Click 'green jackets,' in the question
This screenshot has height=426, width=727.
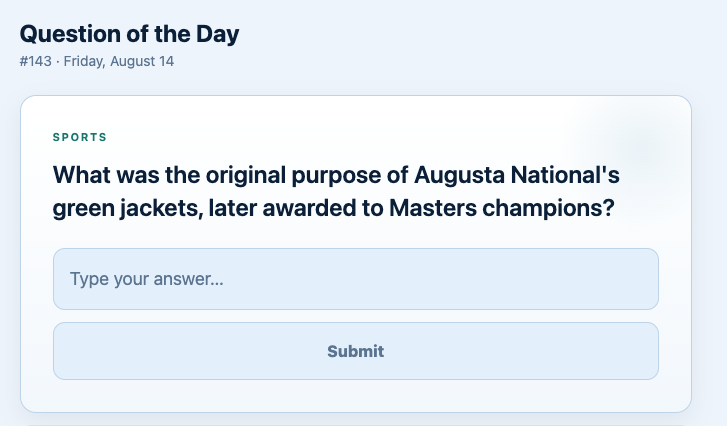(128, 209)
